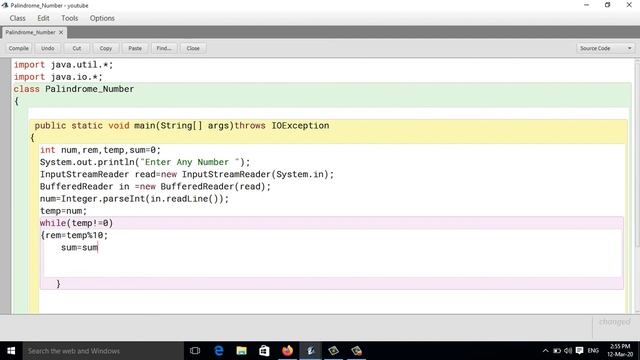Click the '{rem=temp%10;' line
The height and width of the screenshot is (360, 640).
(x=74, y=236)
